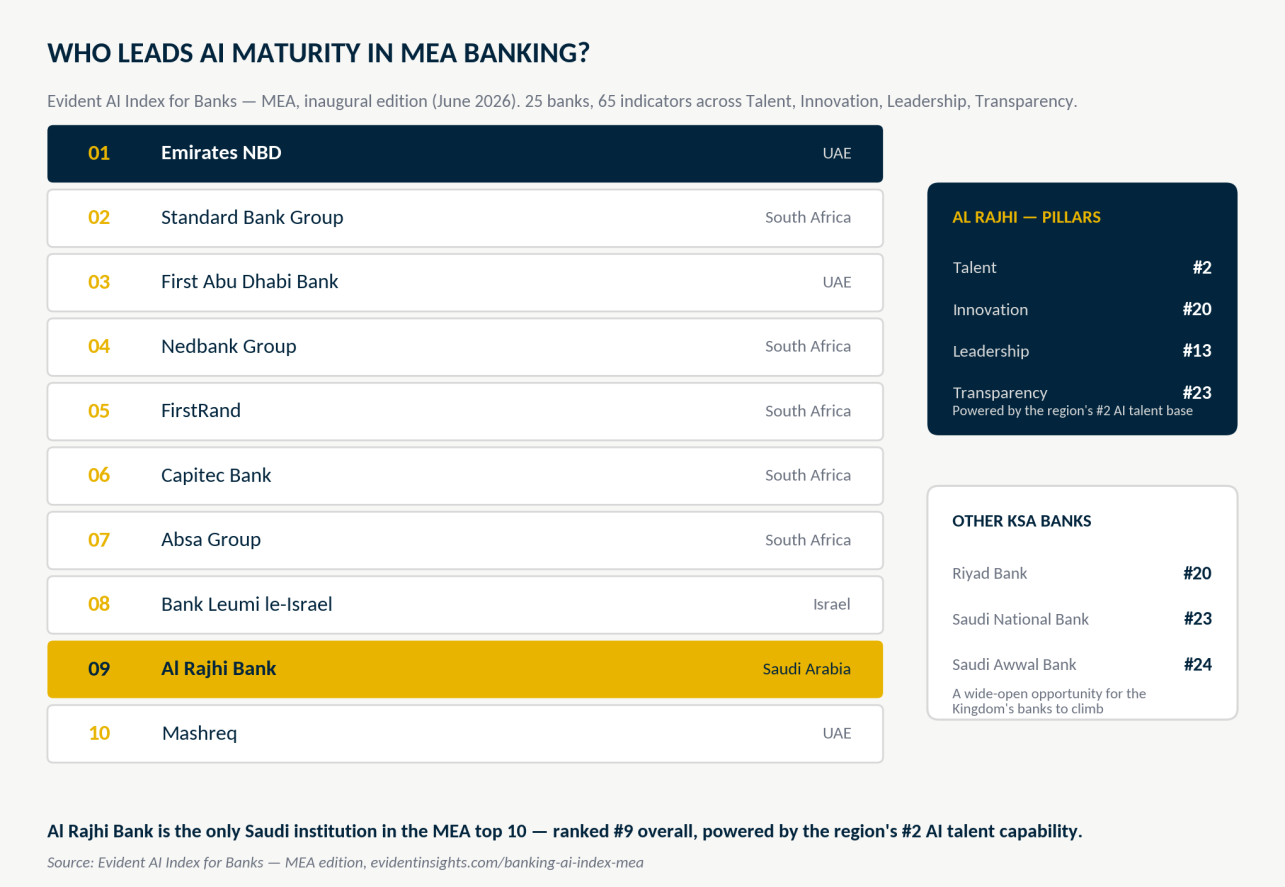This screenshot has height=887, width=1285.
Task: Select the Absa Group row
Action: click(x=465, y=540)
